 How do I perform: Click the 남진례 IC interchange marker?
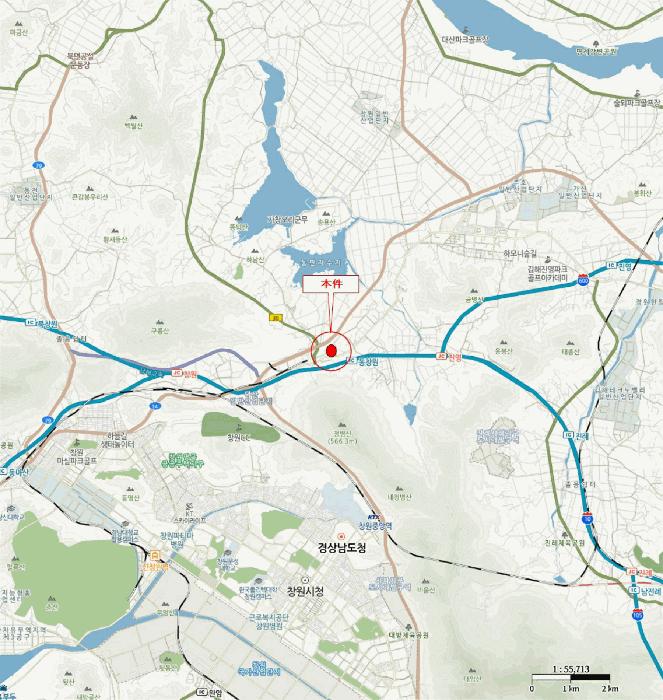[x=646, y=591]
